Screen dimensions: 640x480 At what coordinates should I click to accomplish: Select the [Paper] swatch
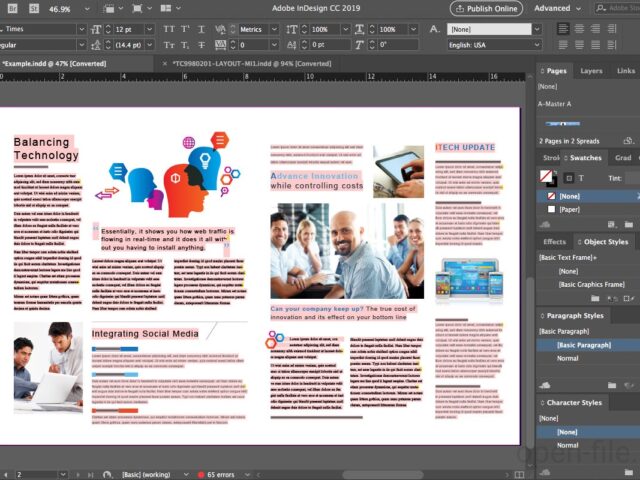(570, 210)
